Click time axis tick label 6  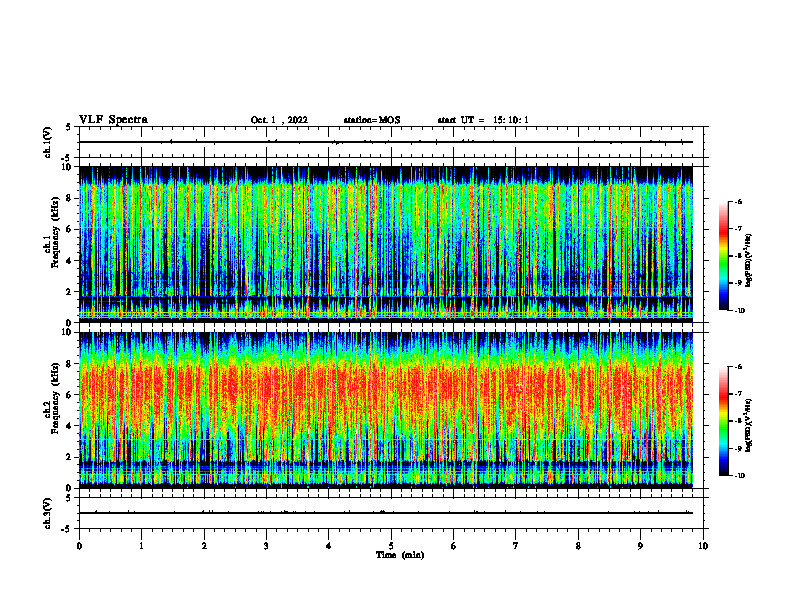(454, 546)
